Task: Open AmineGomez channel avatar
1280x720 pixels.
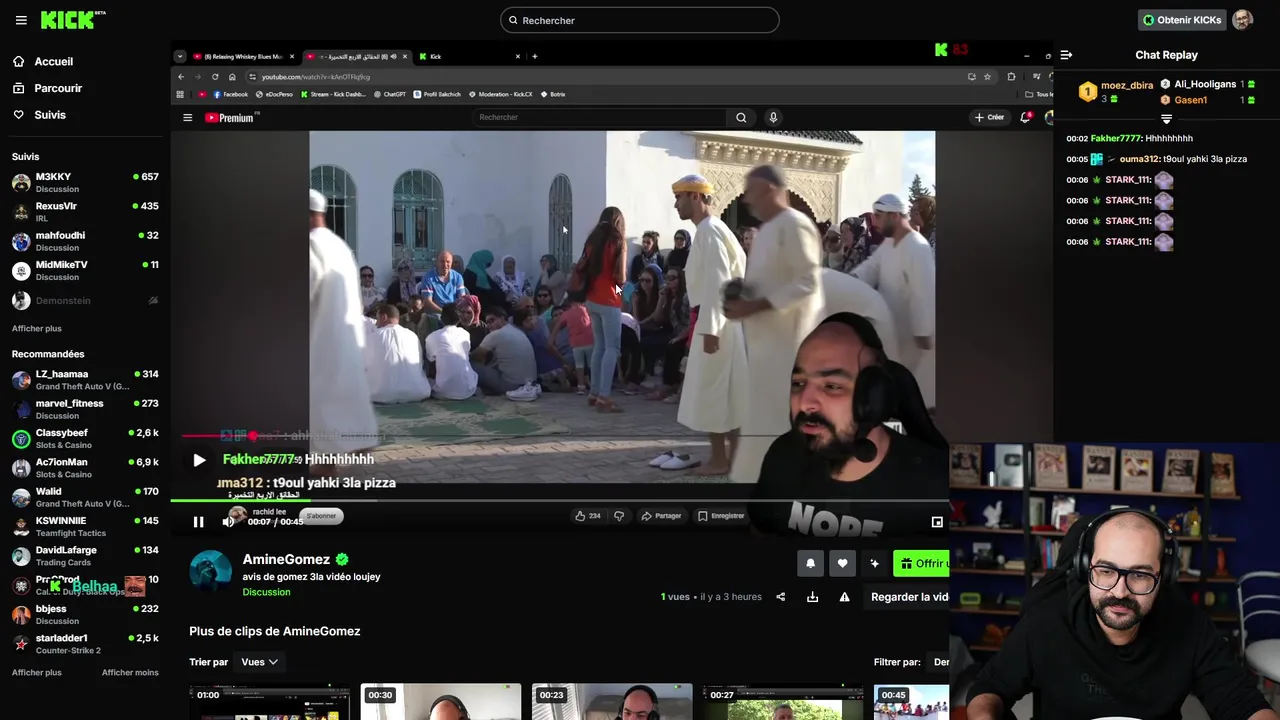Action: coord(210,571)
